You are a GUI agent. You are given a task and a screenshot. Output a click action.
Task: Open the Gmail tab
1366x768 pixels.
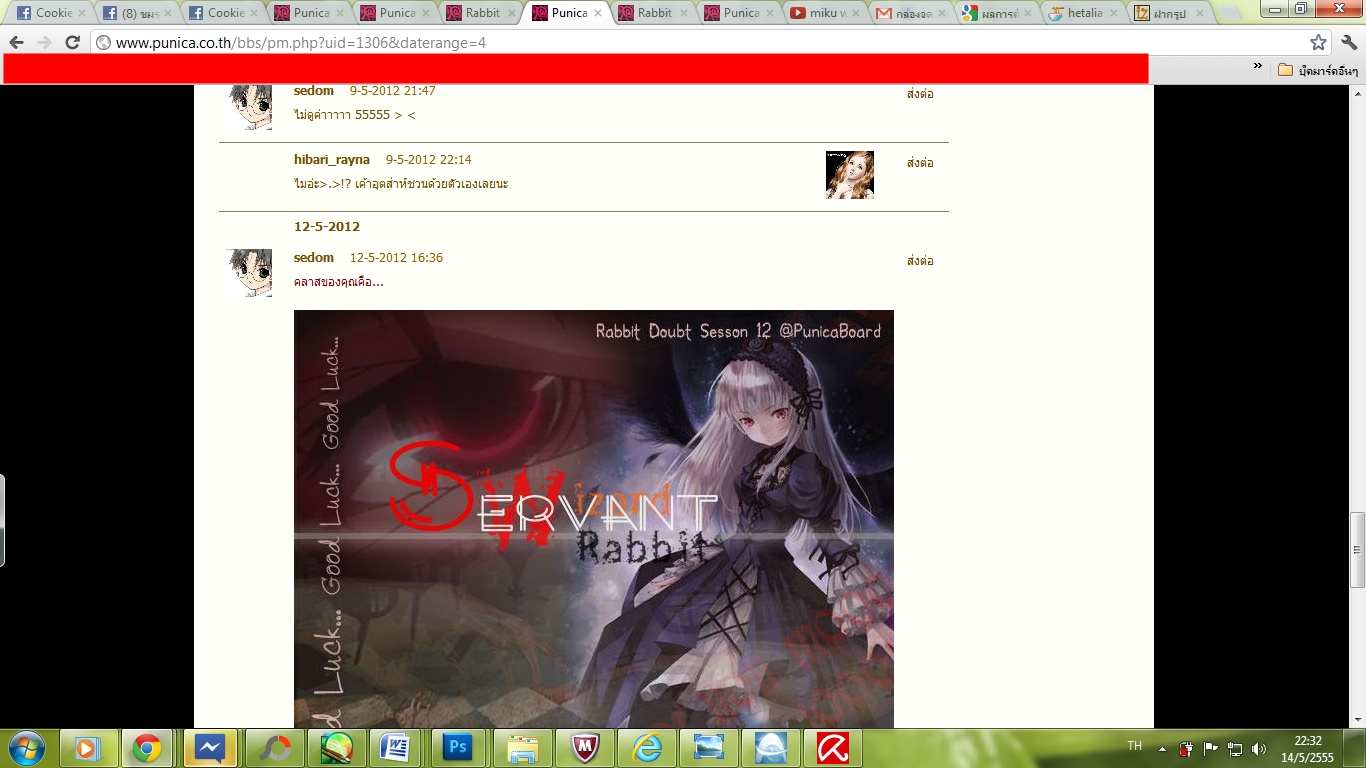point(911,13)
